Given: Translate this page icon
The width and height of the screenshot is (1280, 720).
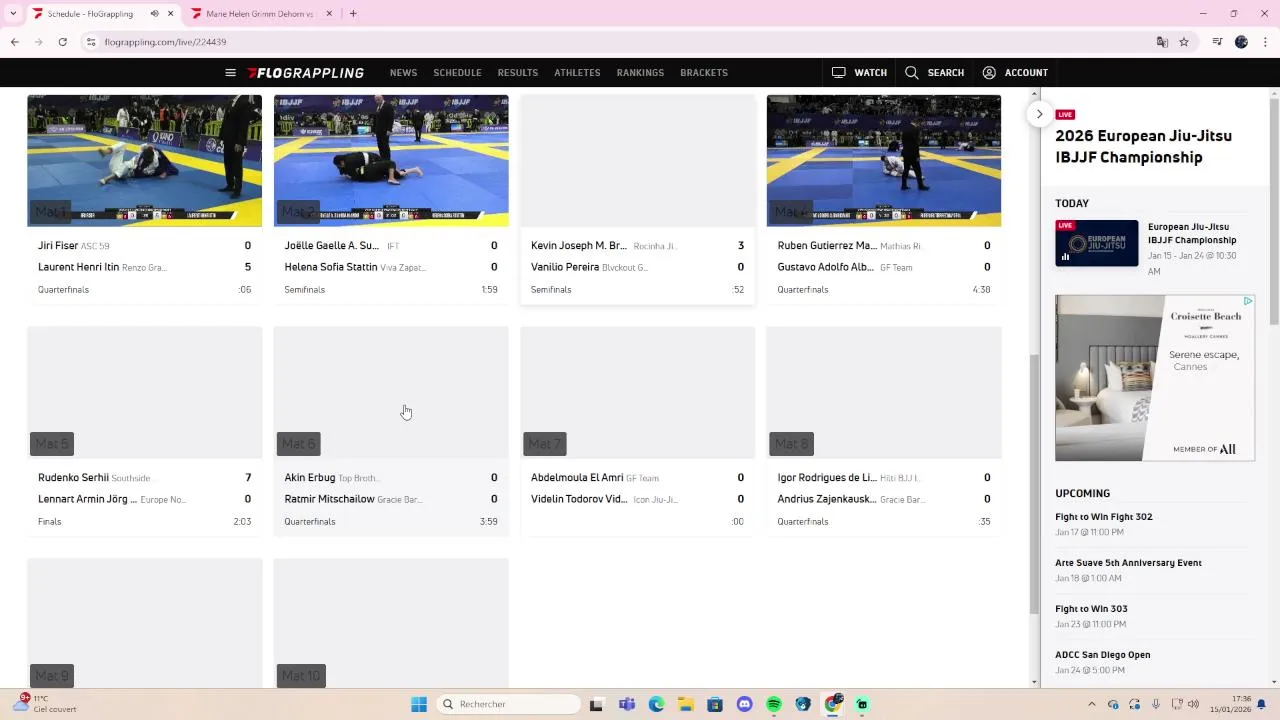Looking at the screenshot, I should click(1162, 42).
